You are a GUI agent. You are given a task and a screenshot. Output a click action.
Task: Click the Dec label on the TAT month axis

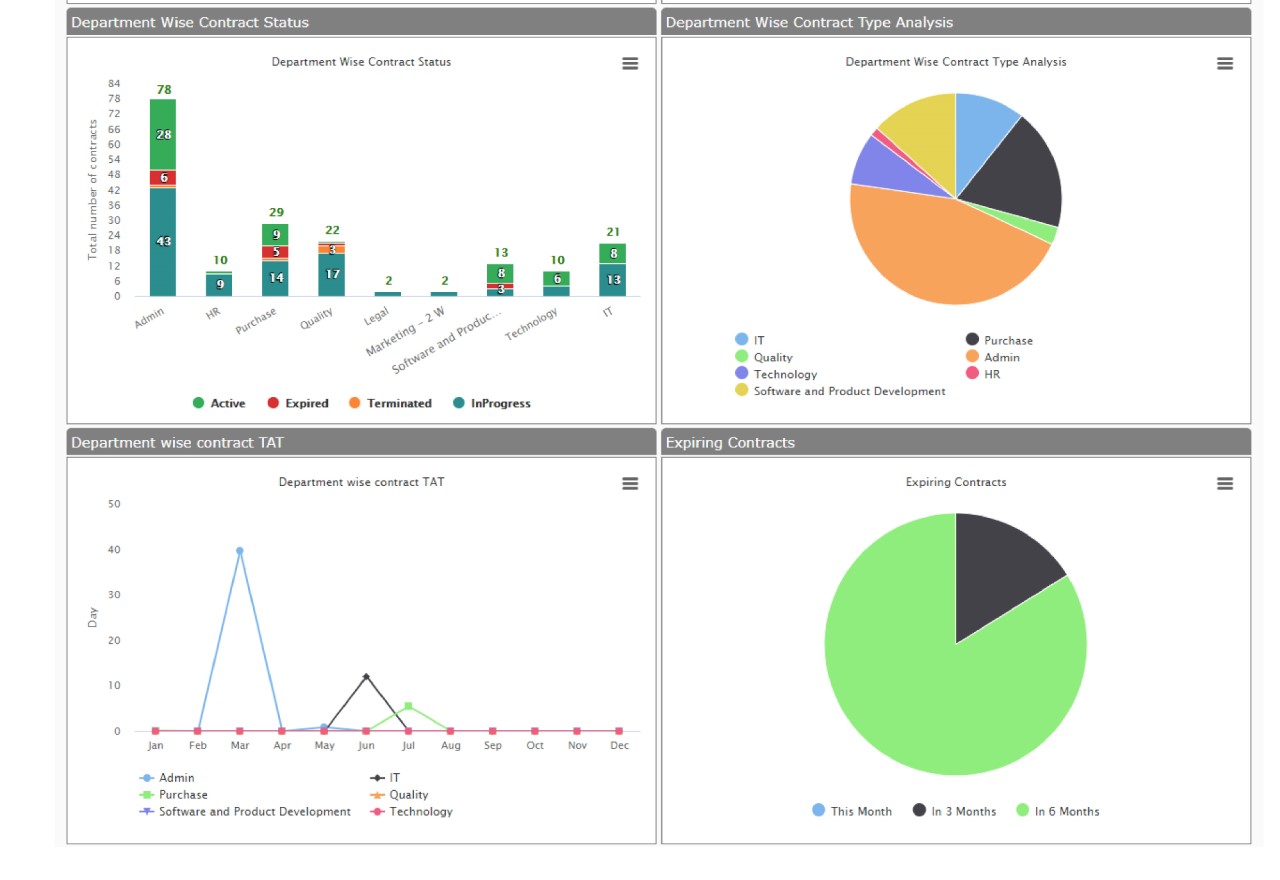coord(619,746)
